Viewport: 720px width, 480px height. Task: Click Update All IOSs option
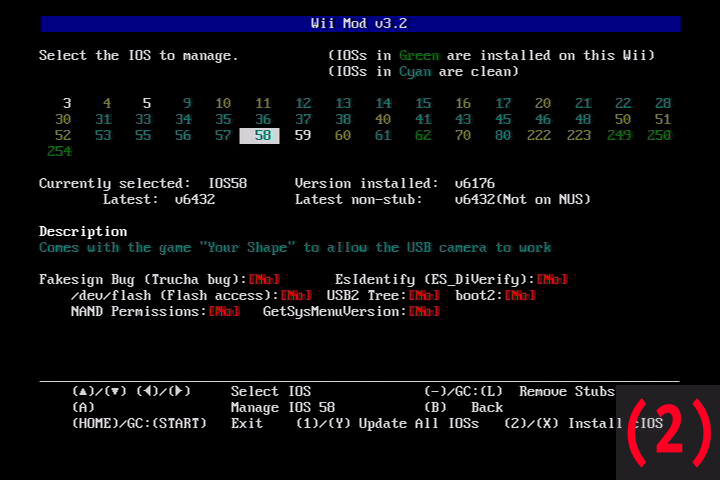[419, 424]
